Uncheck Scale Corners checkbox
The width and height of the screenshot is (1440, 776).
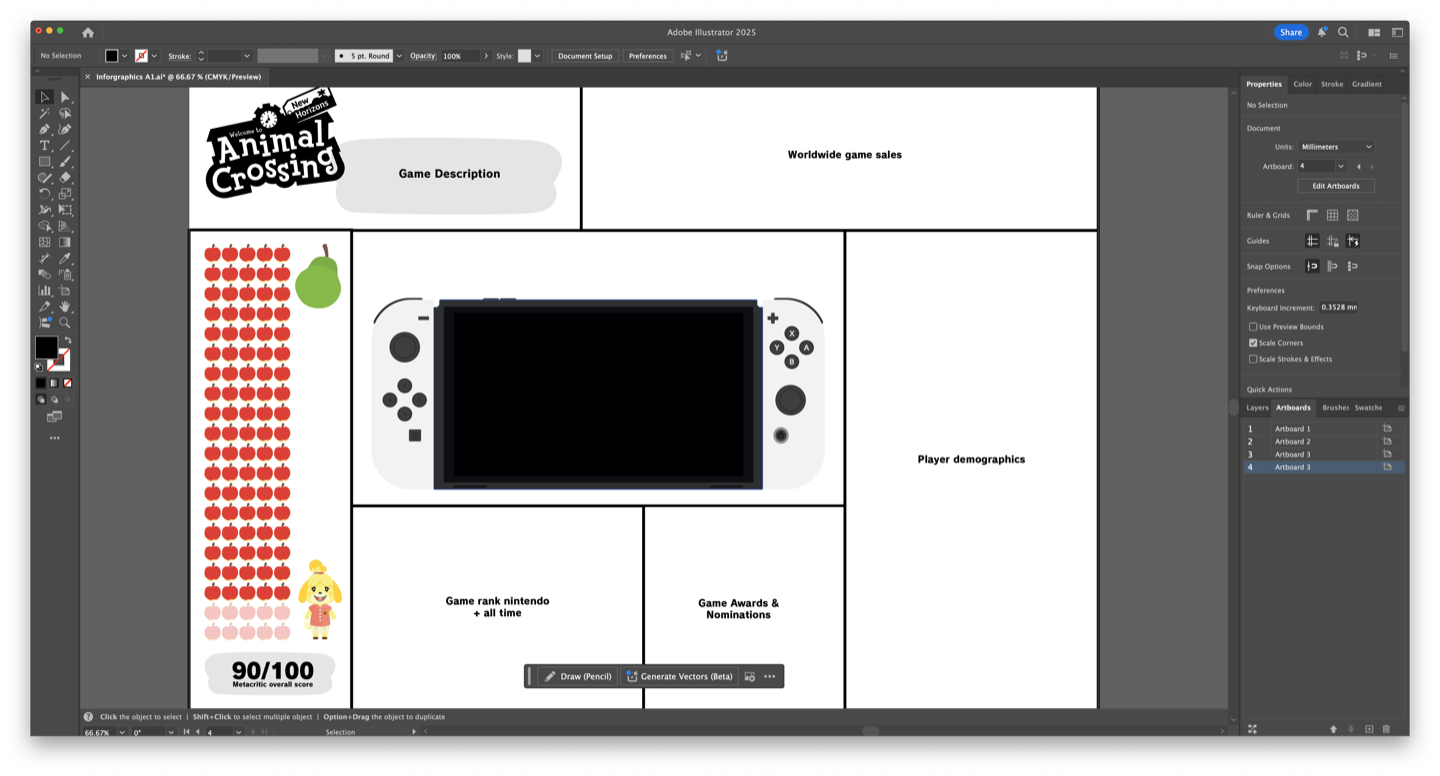coord(1253,343)
